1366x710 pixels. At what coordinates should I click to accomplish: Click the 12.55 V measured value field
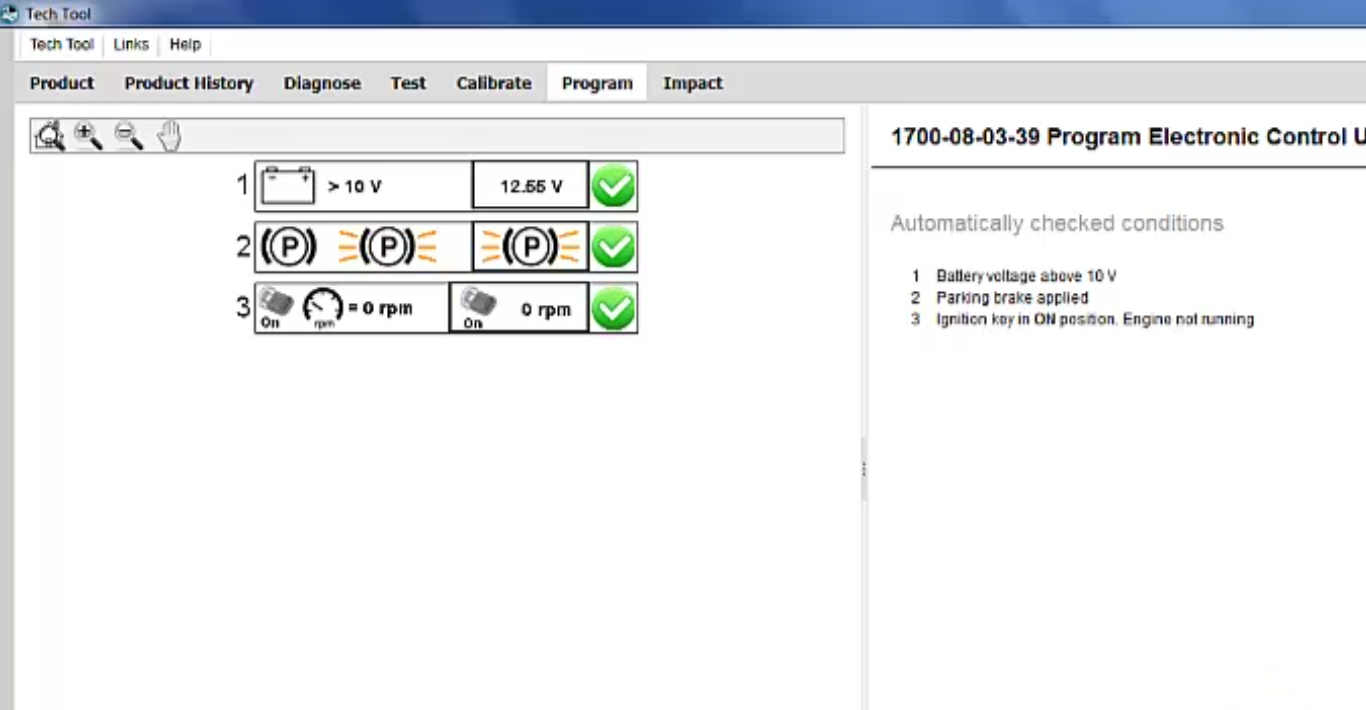[530, 185]
